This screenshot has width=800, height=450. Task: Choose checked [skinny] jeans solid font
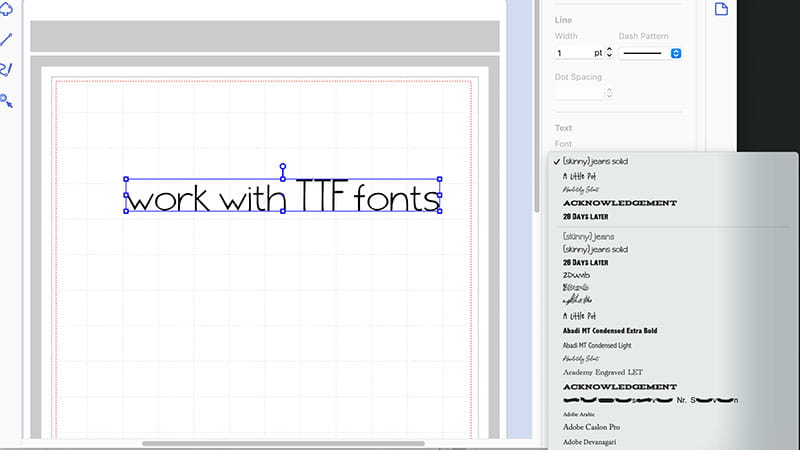pyautogui.click(x=595, y=161)
